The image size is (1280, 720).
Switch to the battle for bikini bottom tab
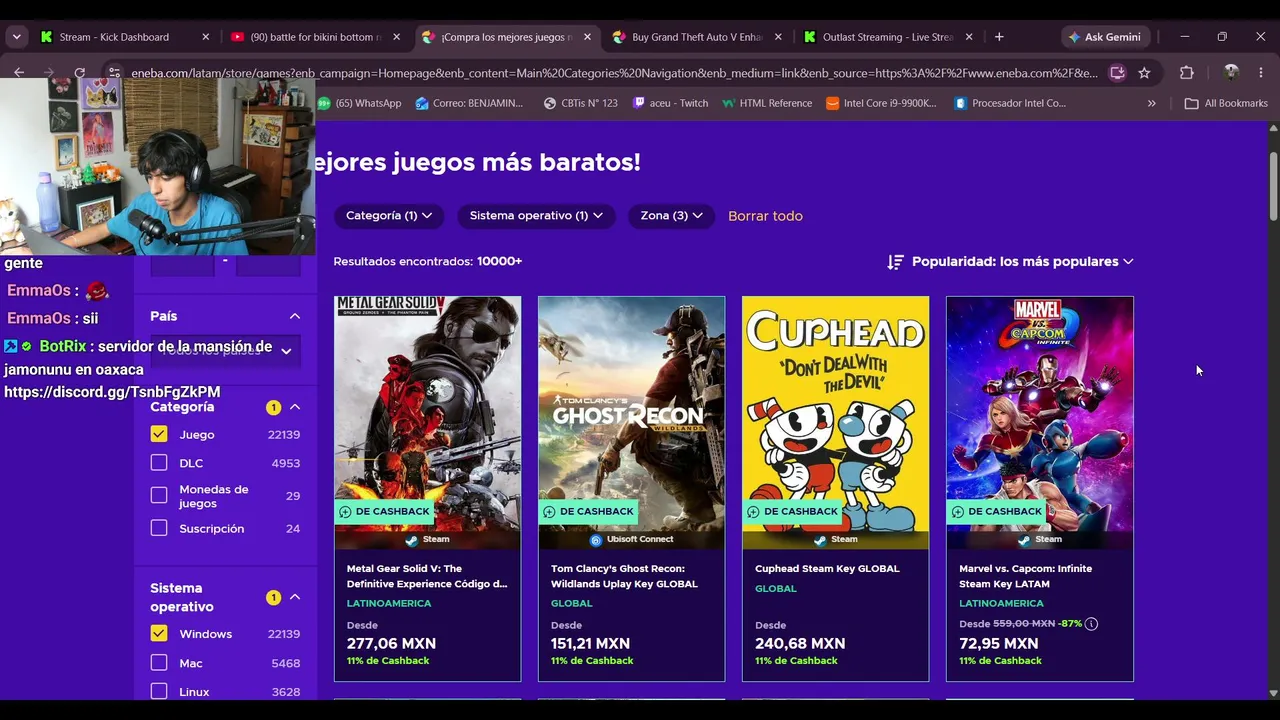(x=315, y=37)
